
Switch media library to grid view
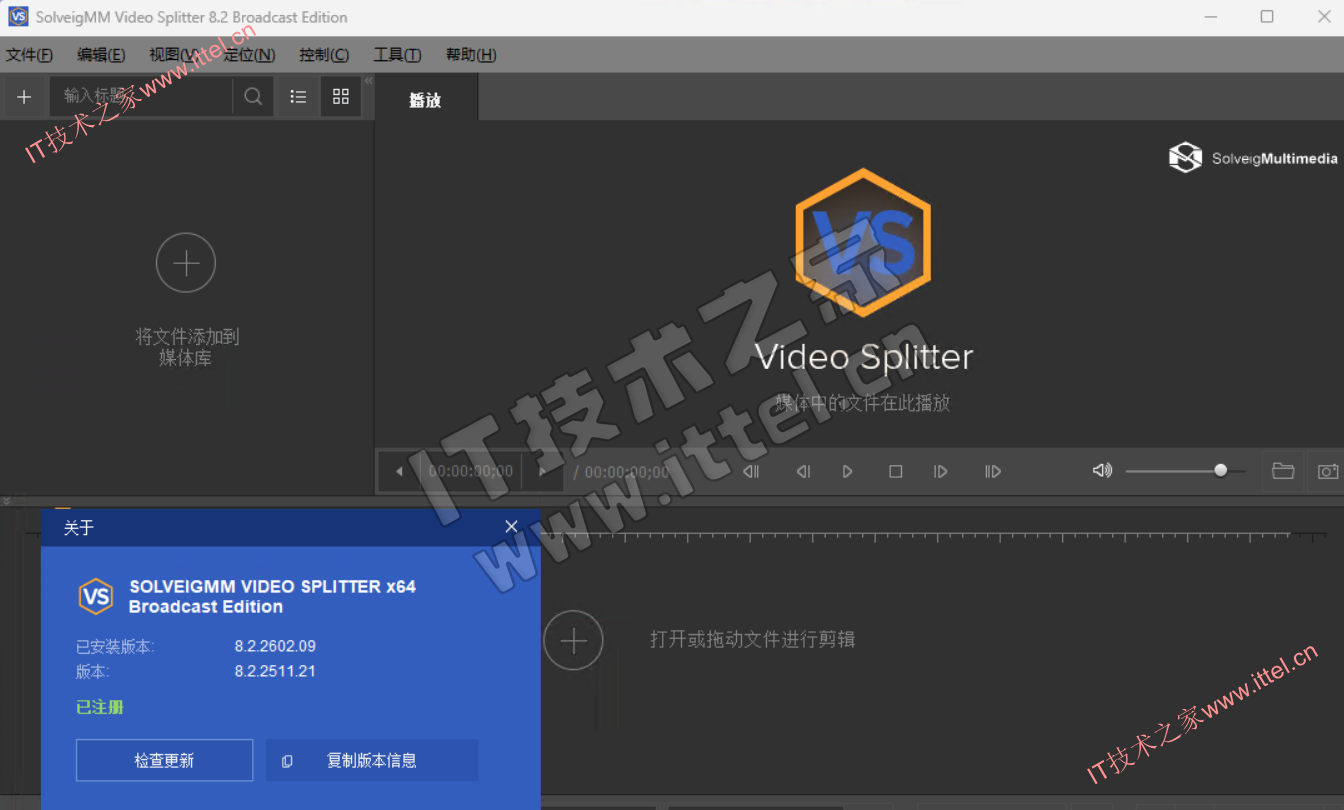pyautogui.click(x=341, y=97)
